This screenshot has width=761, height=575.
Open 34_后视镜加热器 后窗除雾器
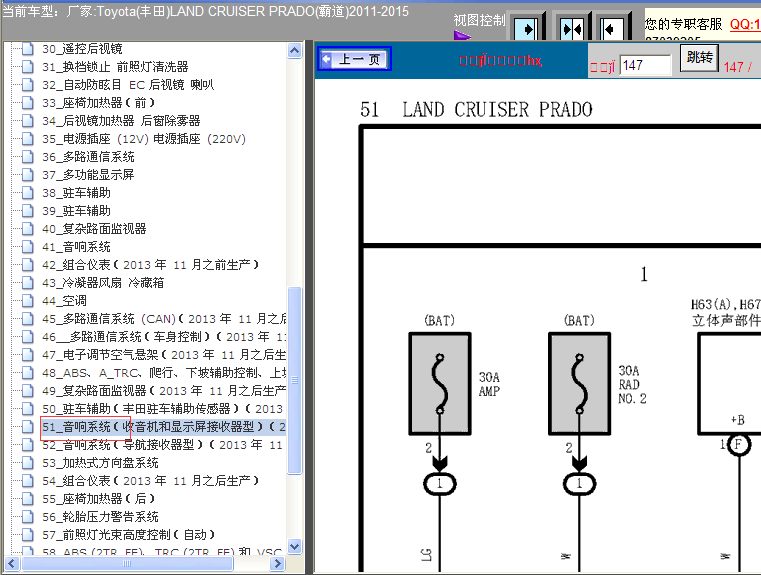click(121, 120)
